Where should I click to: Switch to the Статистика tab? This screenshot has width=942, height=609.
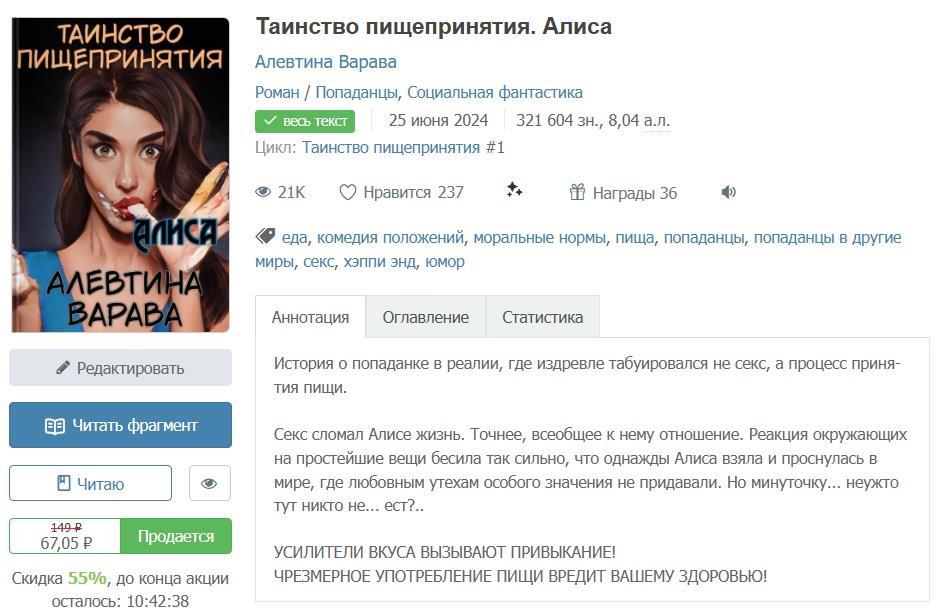[x=542, y=317]
